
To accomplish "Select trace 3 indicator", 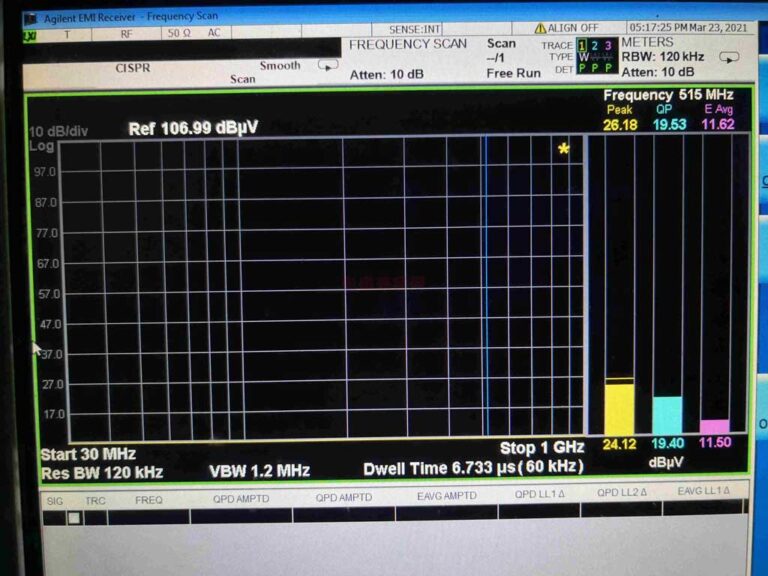I will [608, 45].
